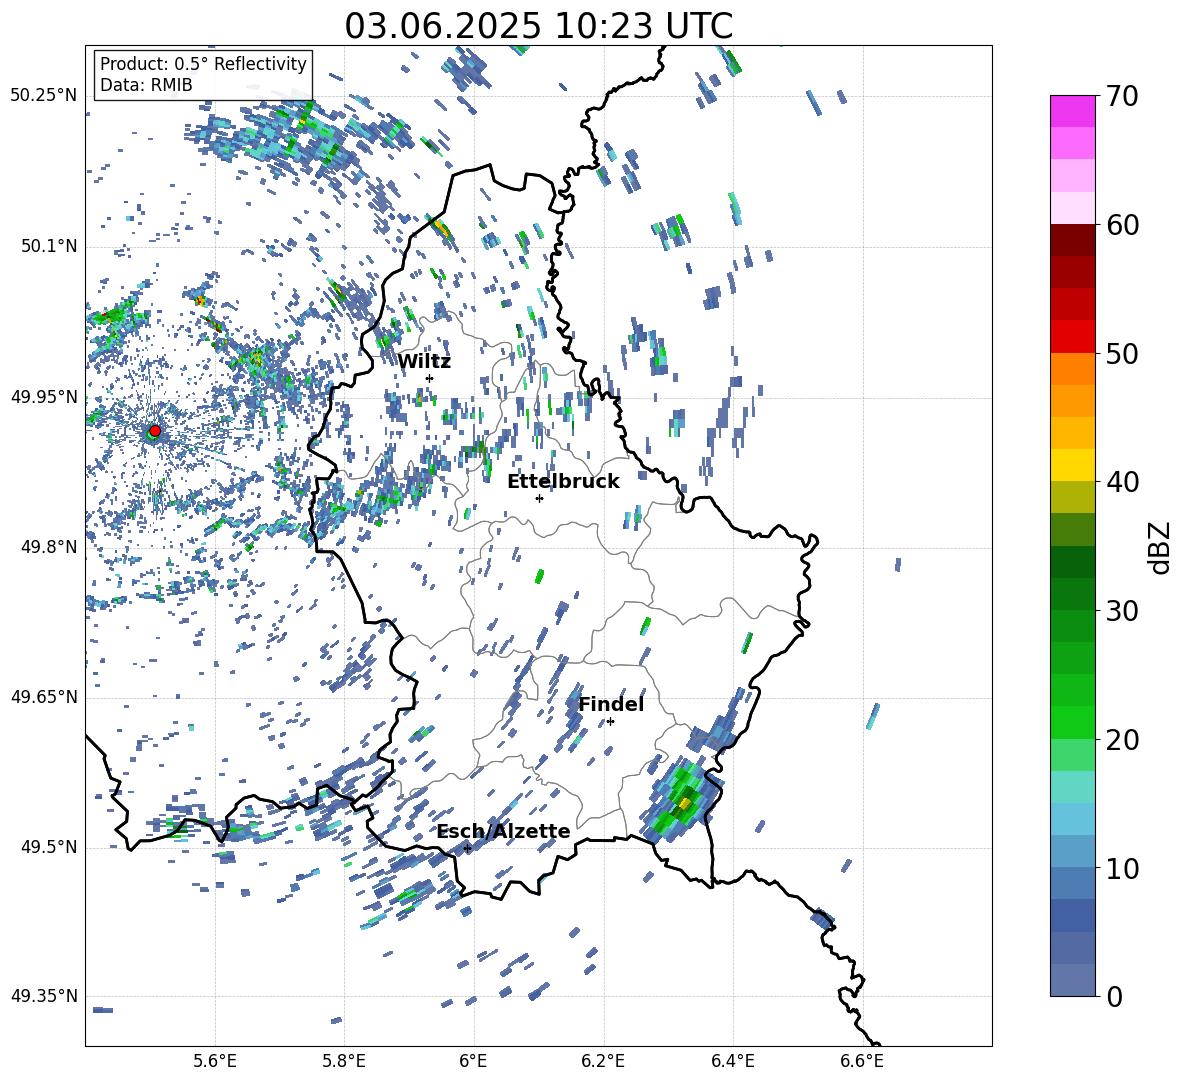
Task: Click the 60 colorbar tick label
Action: [x=1122, y=225]
